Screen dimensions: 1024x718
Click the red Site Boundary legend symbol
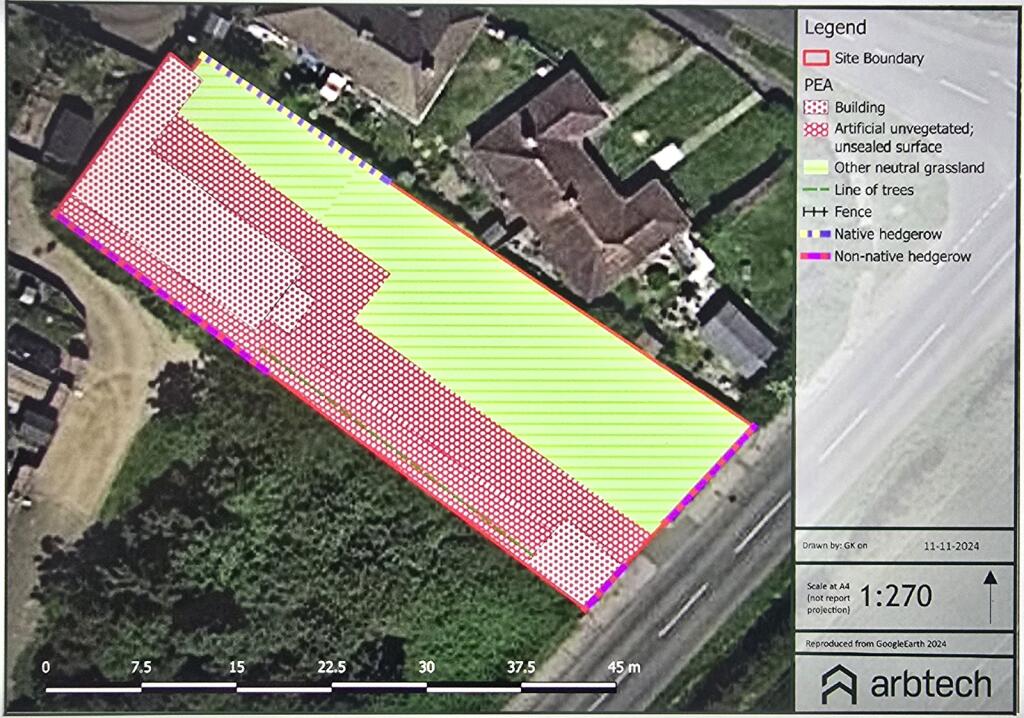point(816,59)
